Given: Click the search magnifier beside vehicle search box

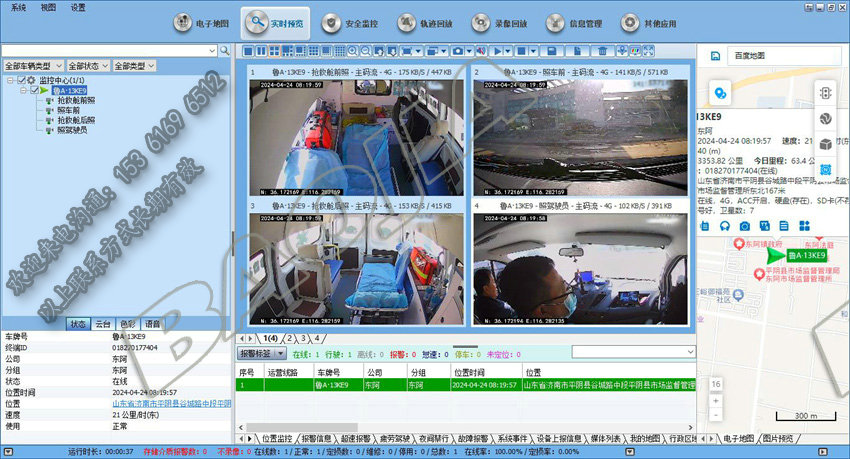Looking at the screenshot, I should click(226, 50).
